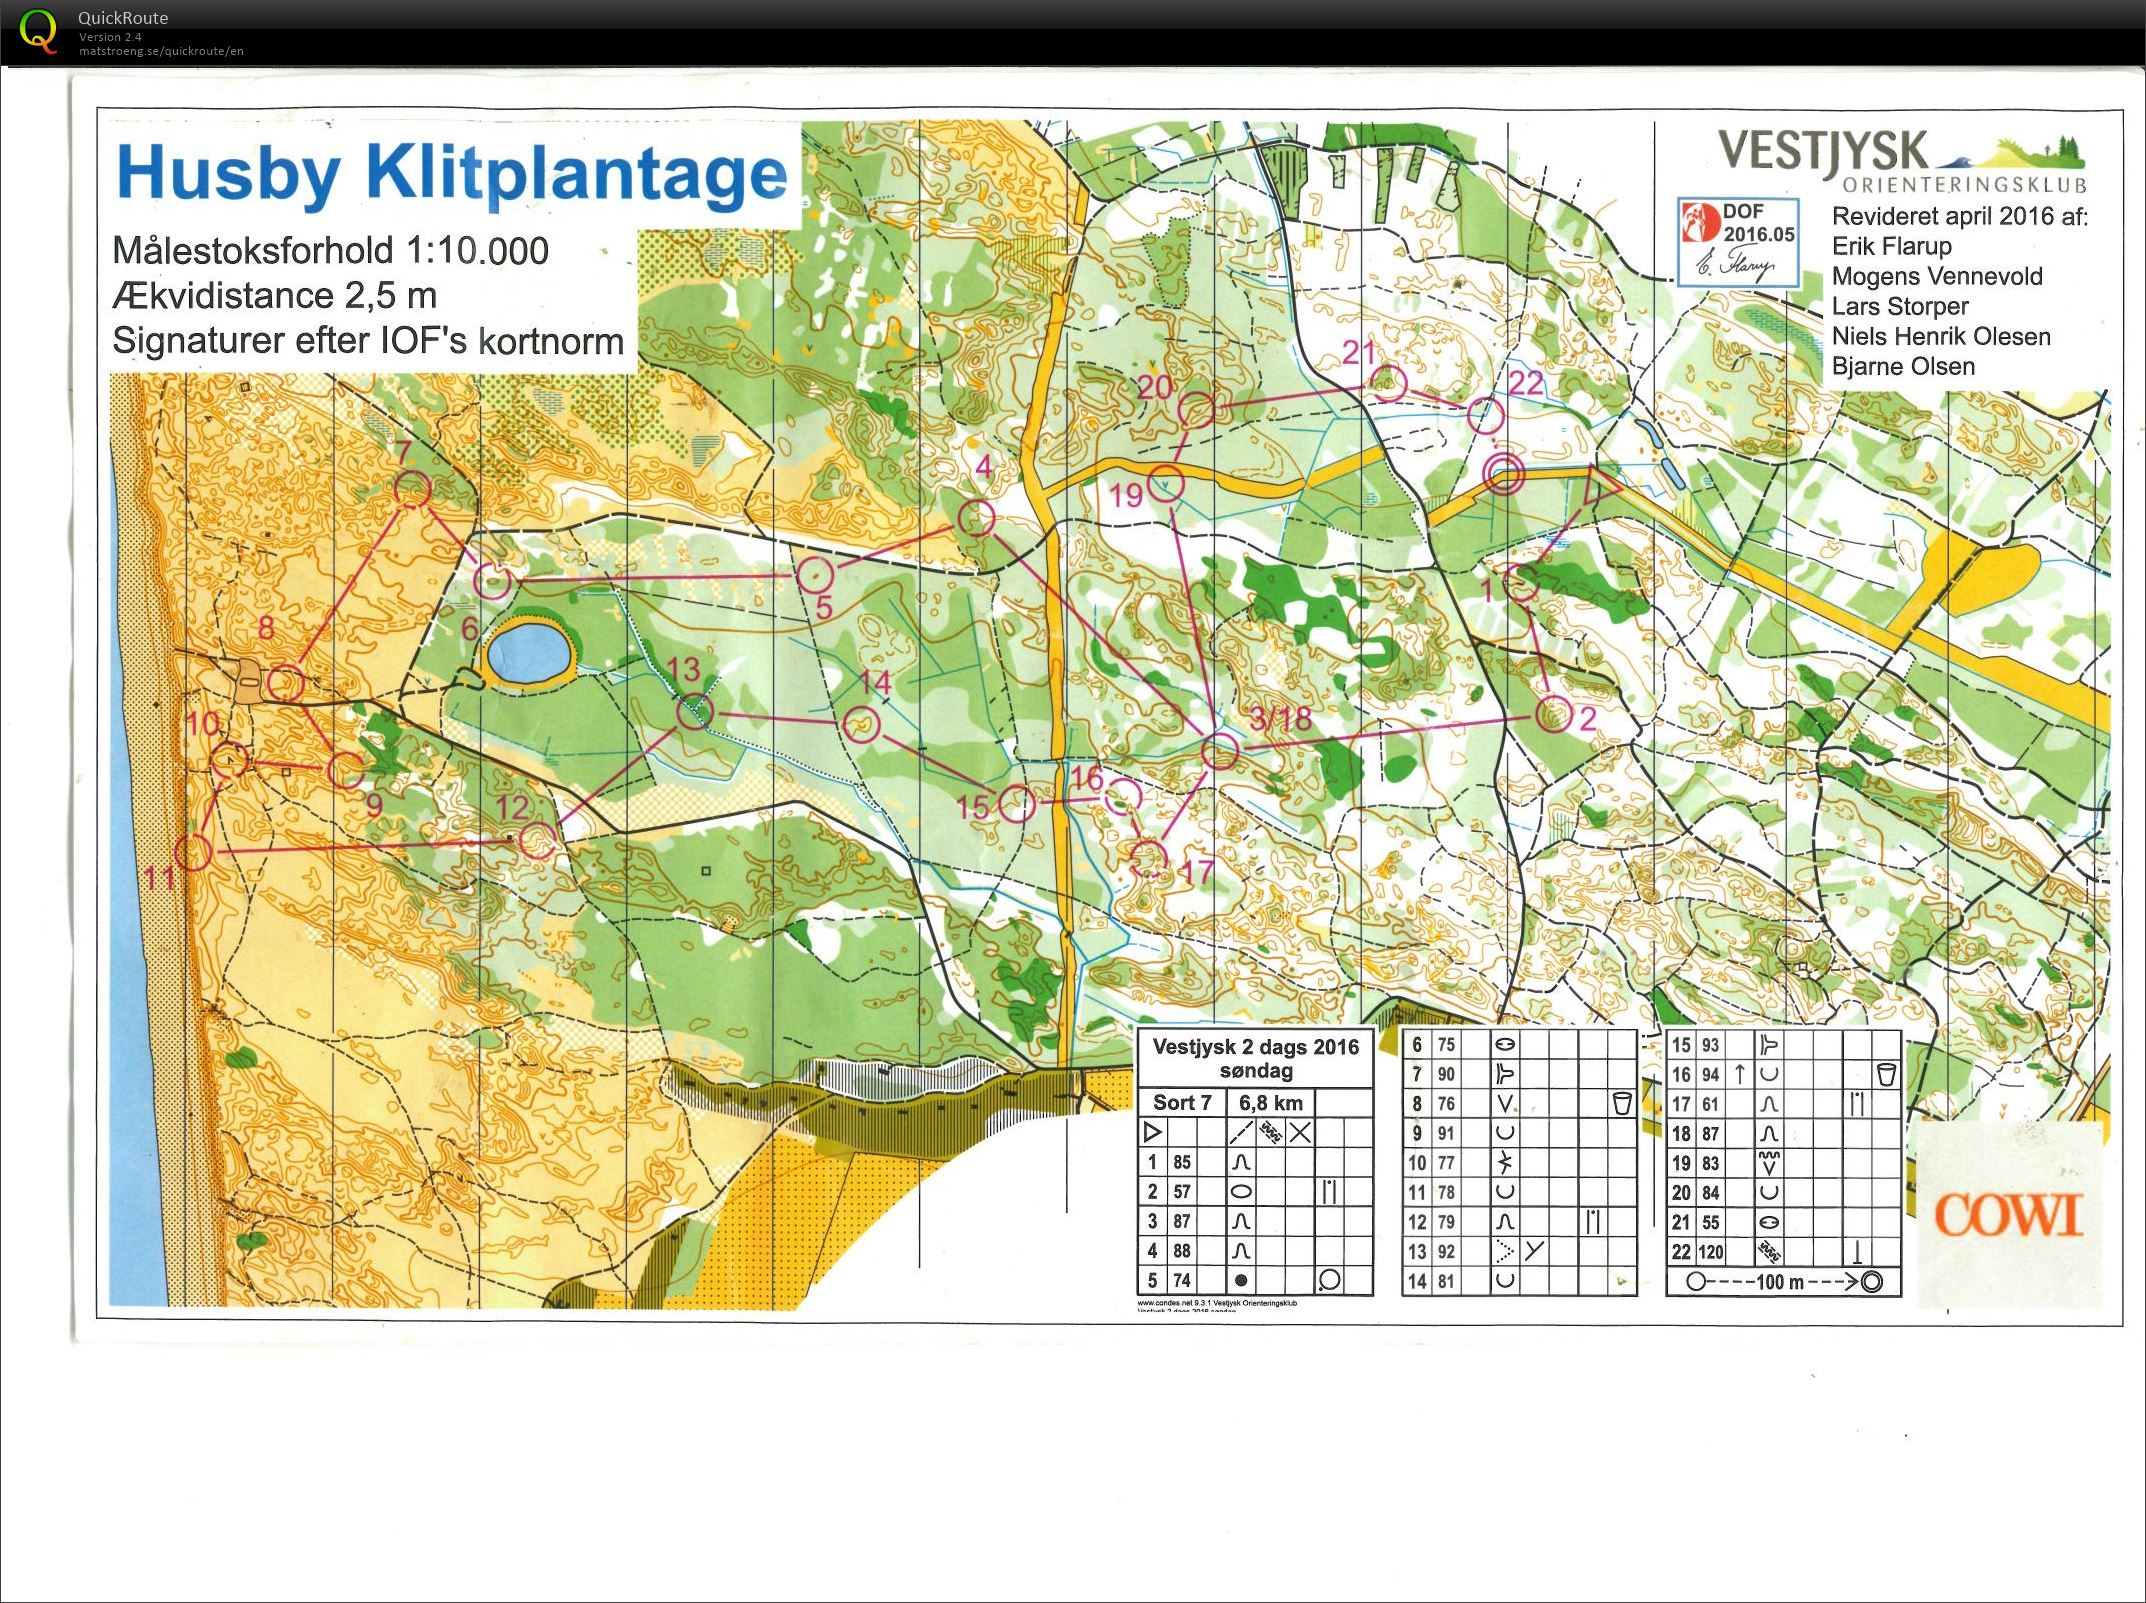
Task: Click the 6,8 km distance cell
Action: point(1270,1103)
